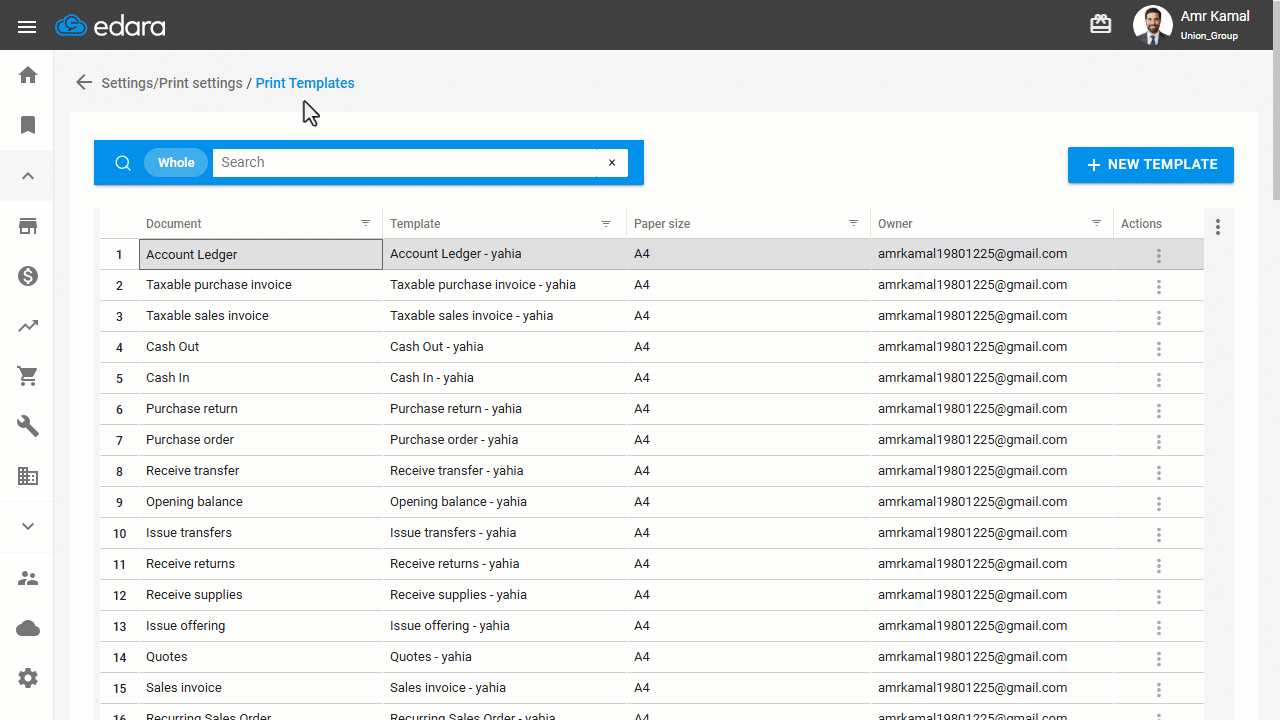
Task: Click owner email in Receive supplies row
Action: [972, 595]
